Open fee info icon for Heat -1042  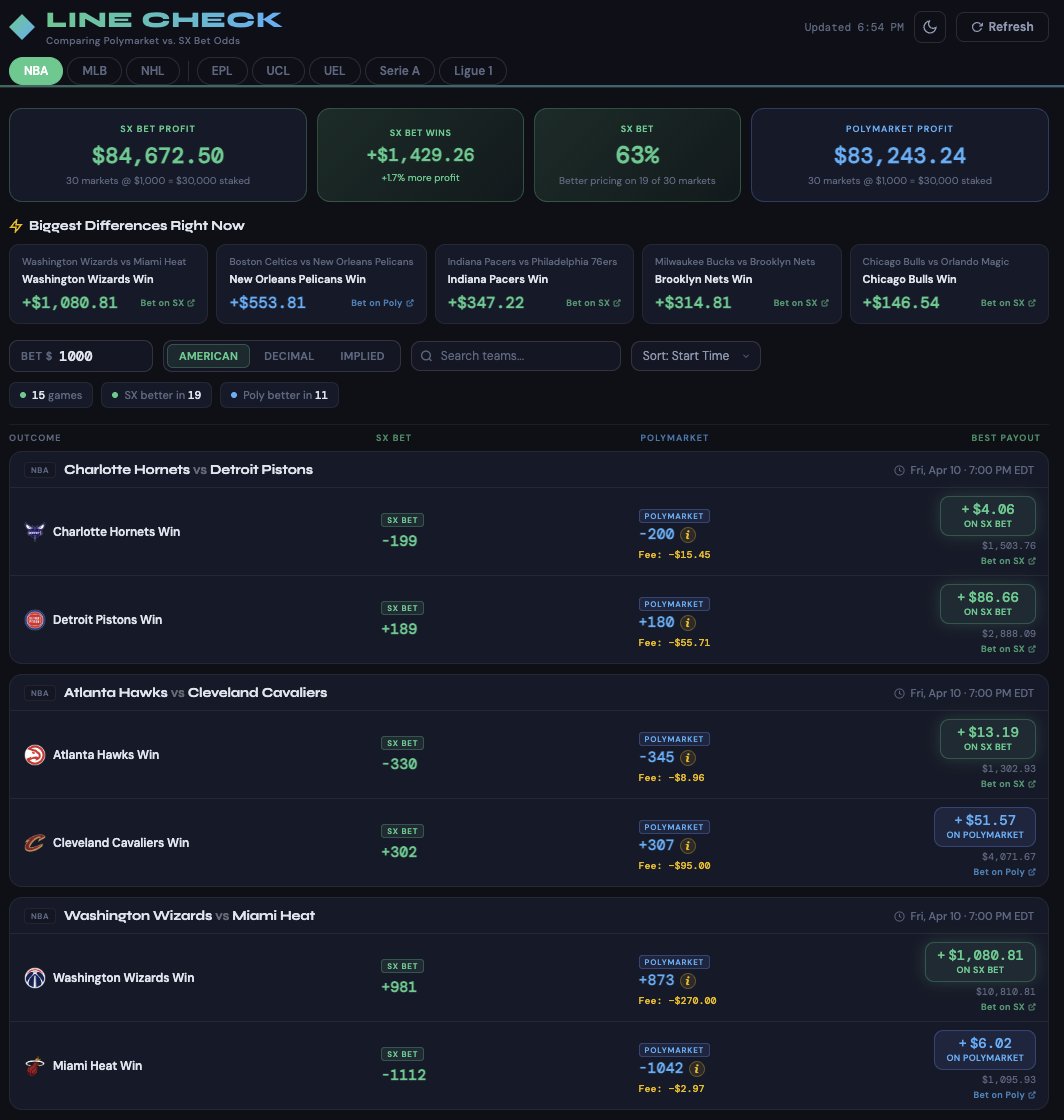point(696,1068)
